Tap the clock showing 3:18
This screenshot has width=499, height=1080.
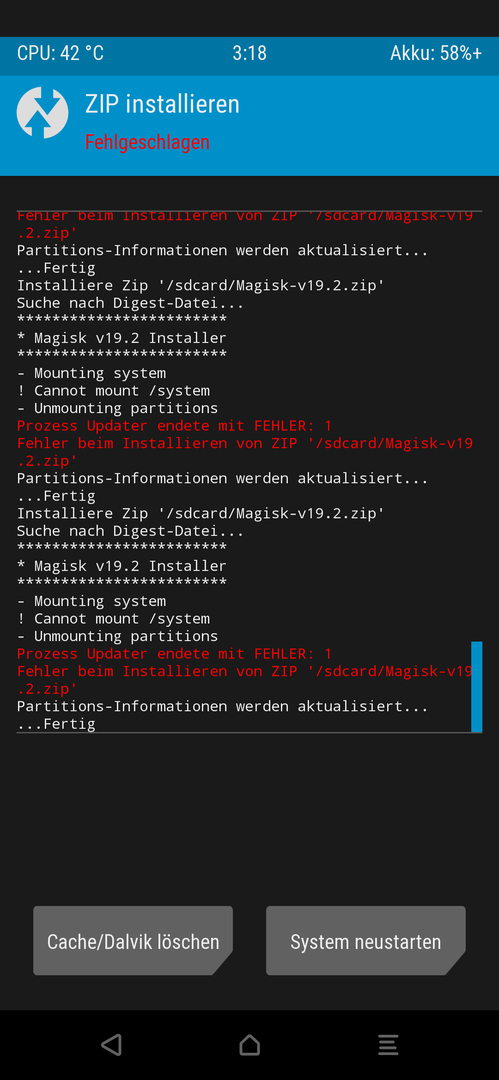250,54
